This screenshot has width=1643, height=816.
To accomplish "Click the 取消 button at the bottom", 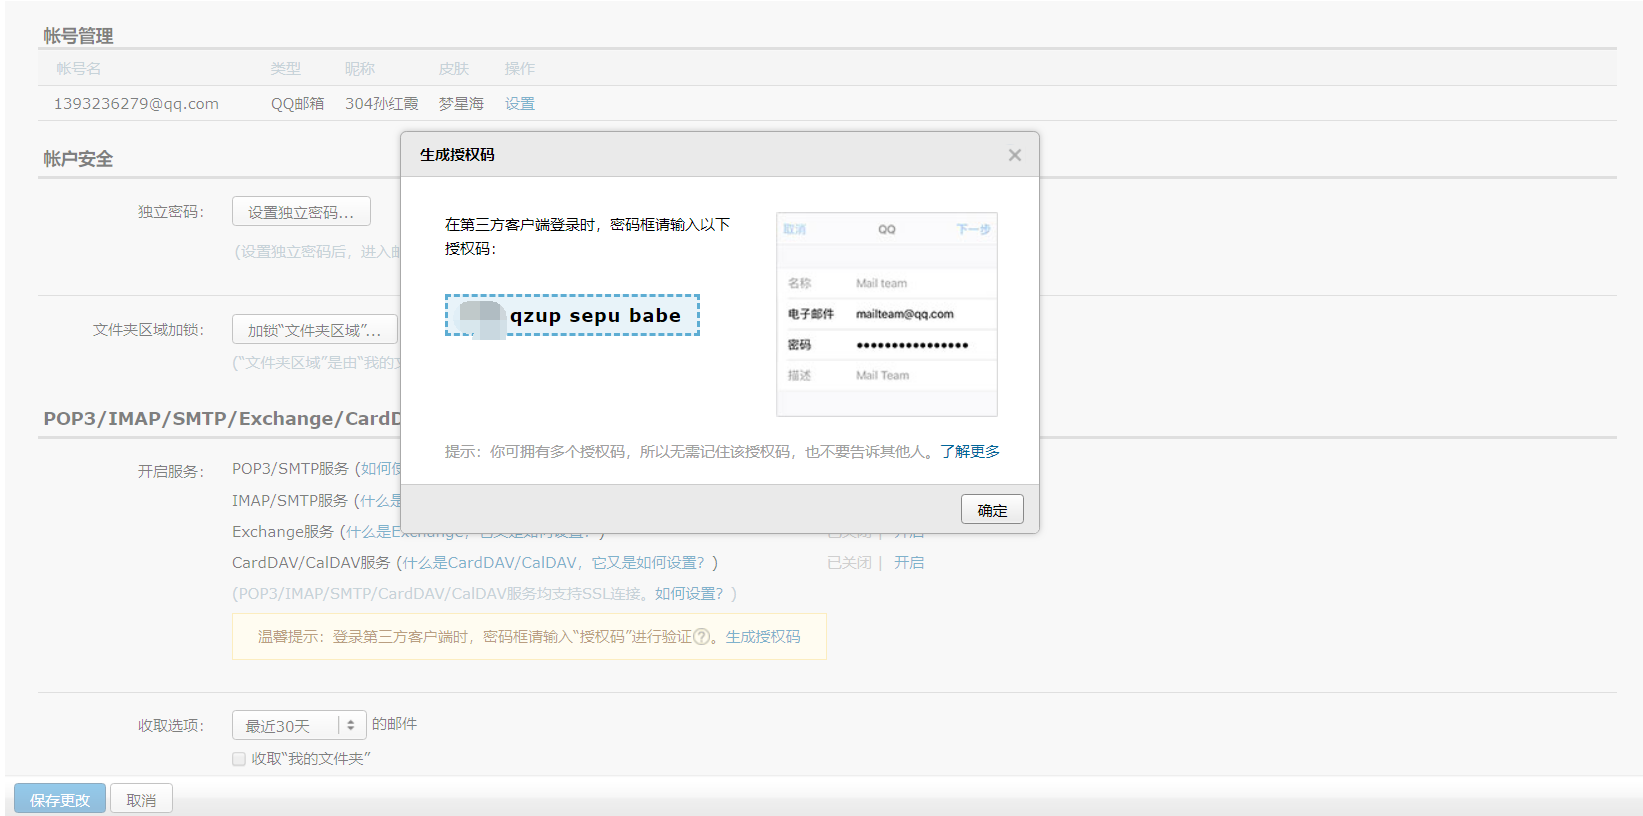I will pyautogui.click(x=141, y=800).
